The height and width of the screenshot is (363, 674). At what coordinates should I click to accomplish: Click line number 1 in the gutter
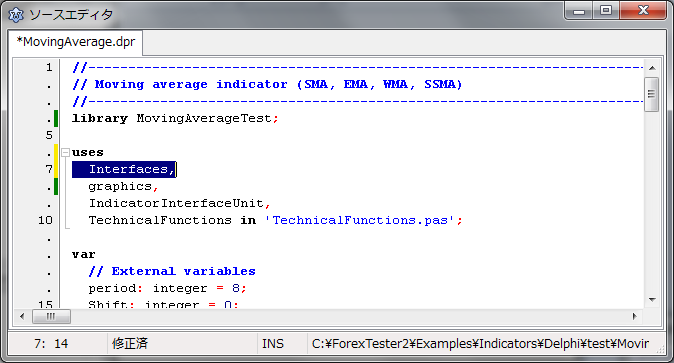(49, 68)
